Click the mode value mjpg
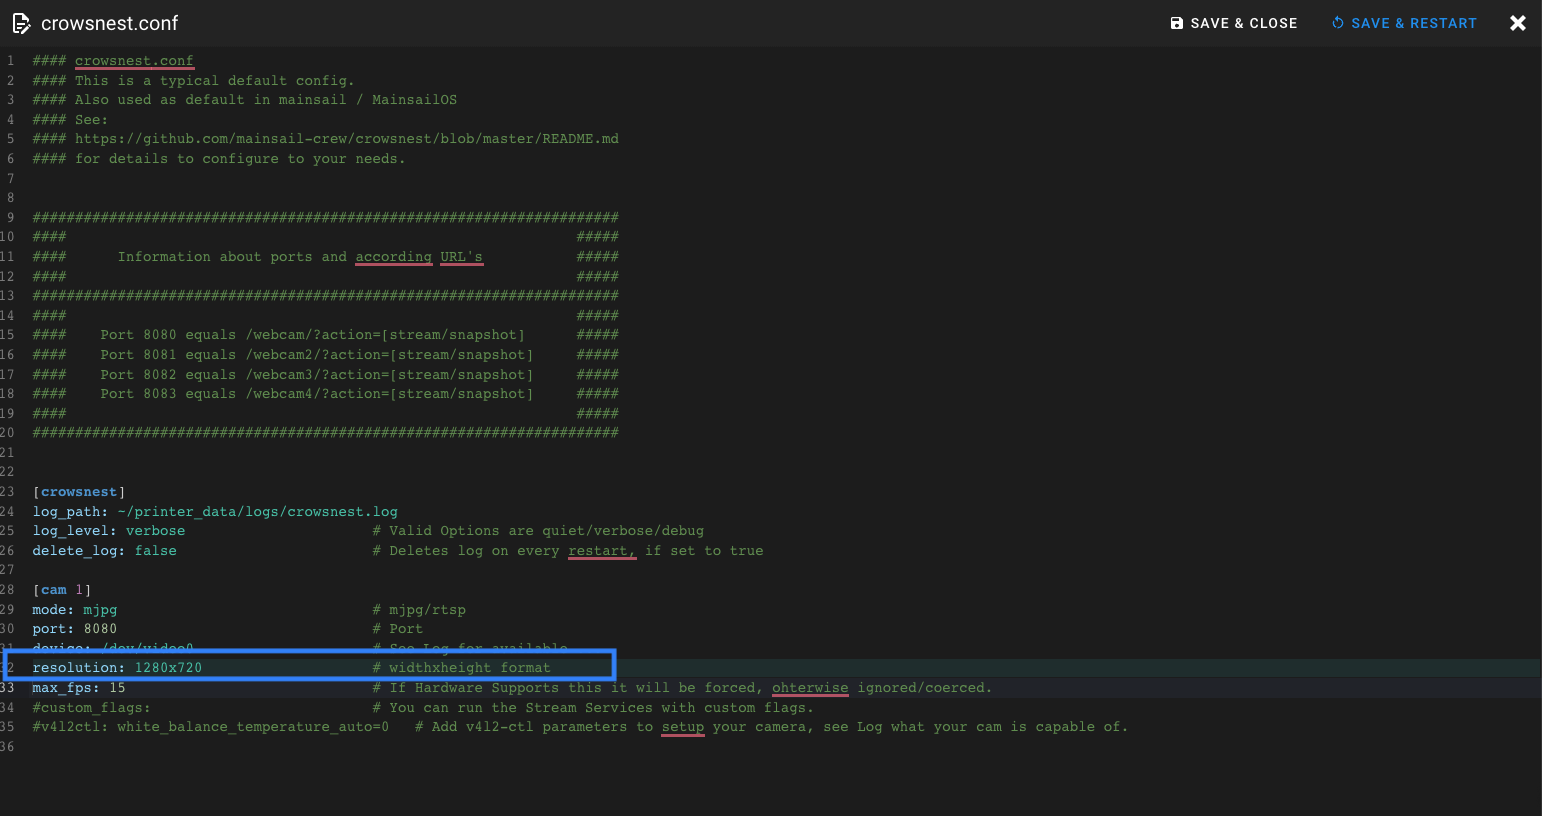The height and width of the screenshot is (816, 1542). pos(100,610)
